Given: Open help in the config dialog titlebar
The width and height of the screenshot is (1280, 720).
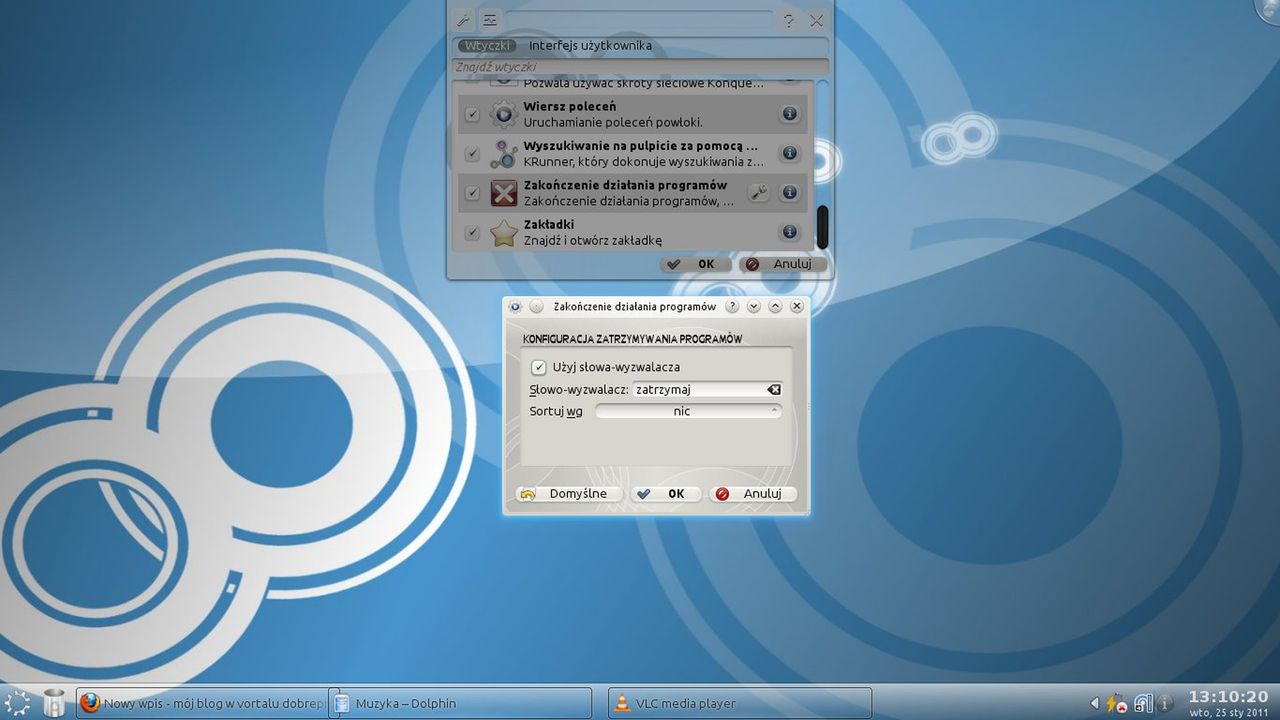Looking at the screenshot, I should pos(732,306).
